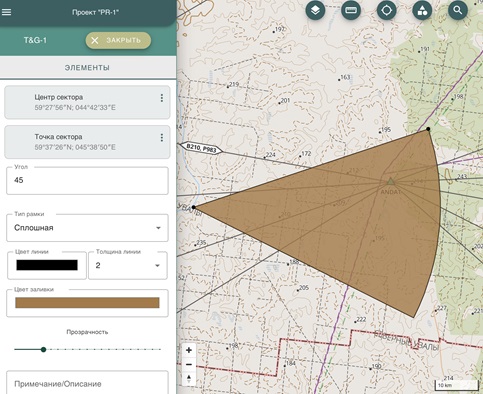Click the ЗАКРЫТЬ button
This screenshot has width=483, height=394.
(118, 40)
